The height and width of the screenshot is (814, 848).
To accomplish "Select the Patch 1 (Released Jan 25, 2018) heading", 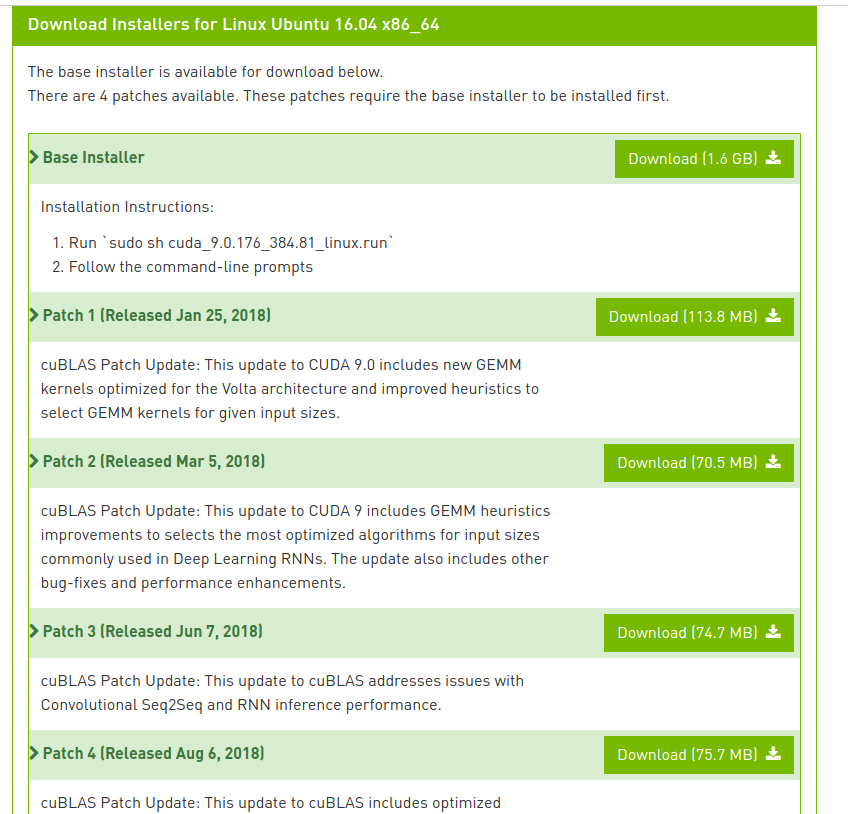I will 157,315.
